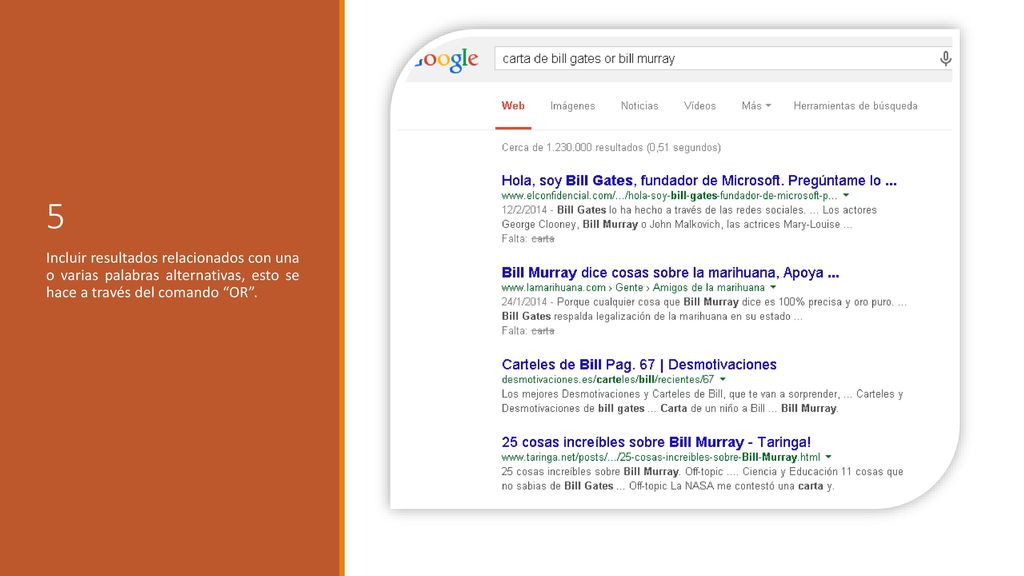Screen dimensions: 1024x576
Task: Click the www.lamarihuana.com breadcrumb URL text
Action: pyautogui.click(x=633, y=287)
